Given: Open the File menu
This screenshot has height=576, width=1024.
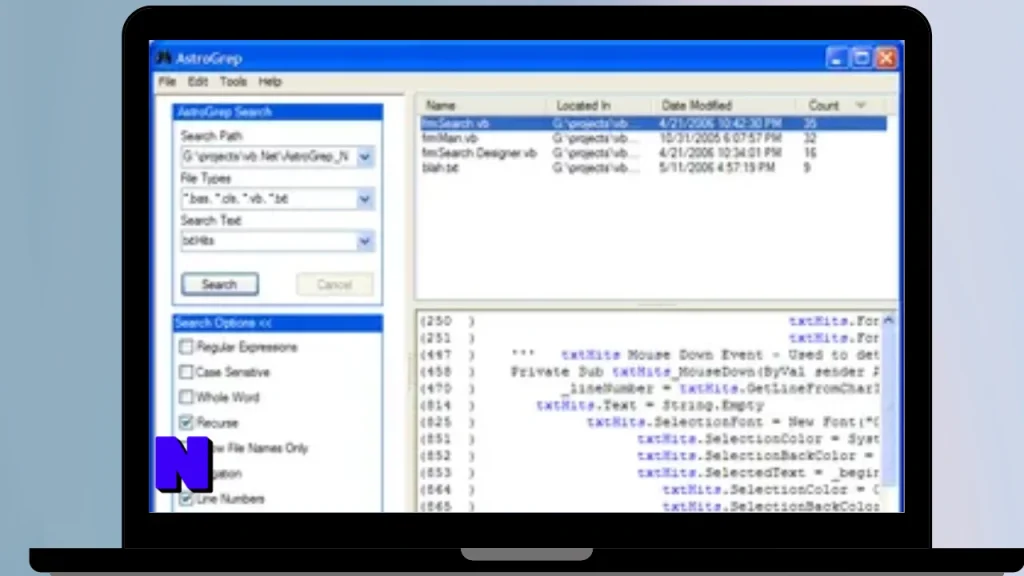Looking at the screenshot, I should (x=167, y=82).
